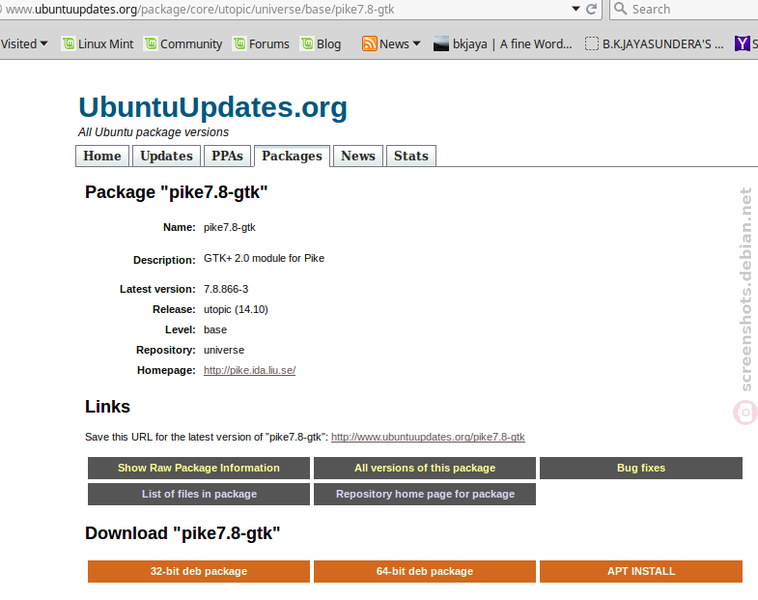Image resolution: width=758 pixels, height=600 pixels.
Task: Open the B.K.JAYASUNDERA'S bookmark
Action: click(x=654, y=44)
